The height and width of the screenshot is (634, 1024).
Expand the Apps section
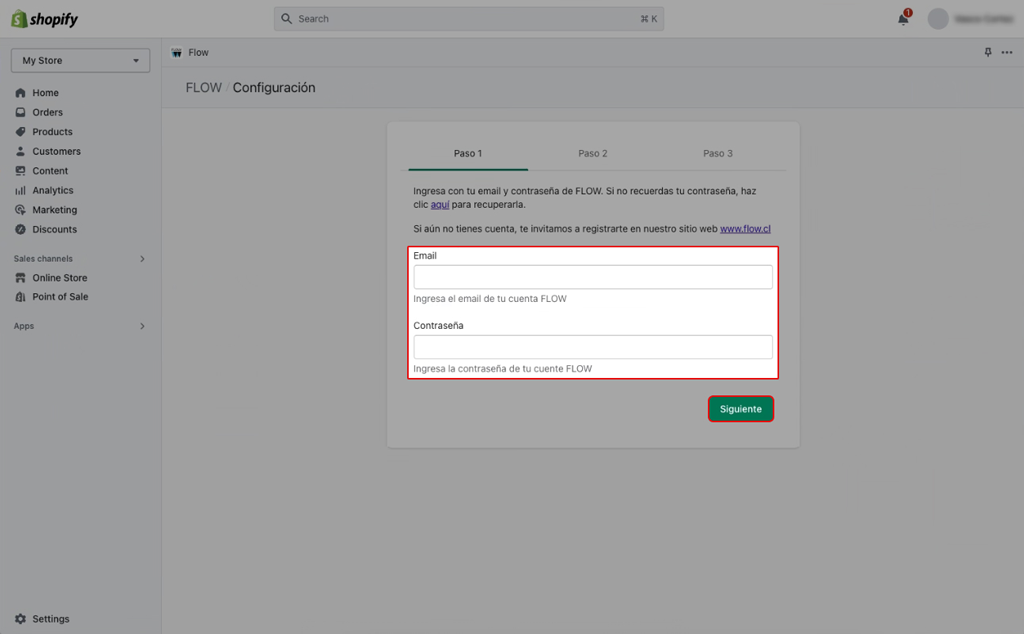click(x=142, y=326)
